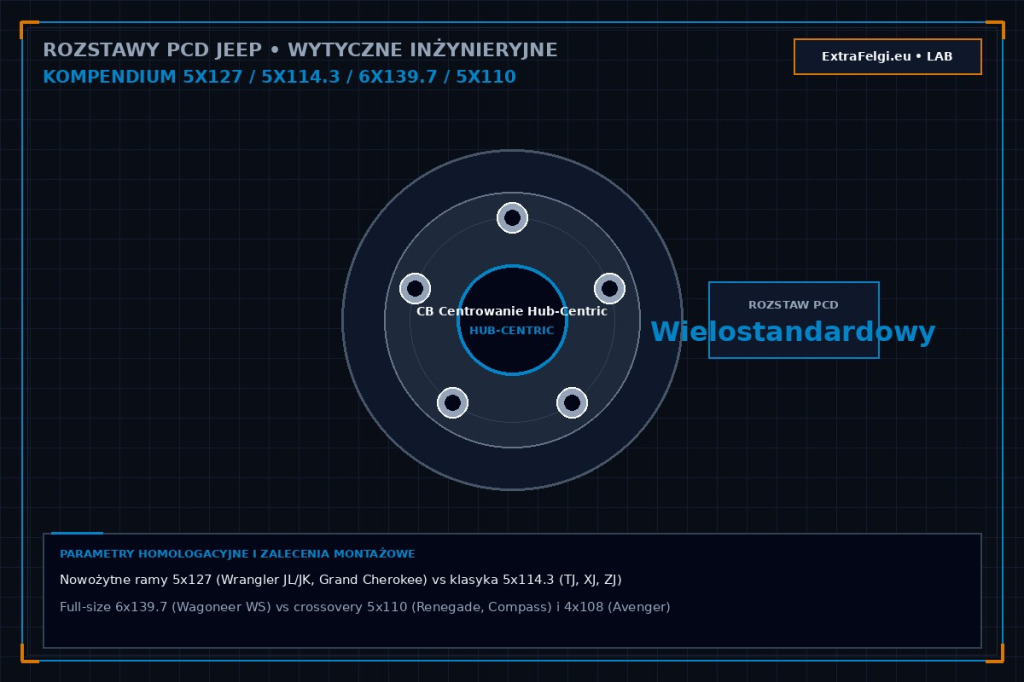Image resolution: width=1024 pixels, height=682 pixels.
Task: Click the top bolt hole of the hub
Action: [512, 218]
